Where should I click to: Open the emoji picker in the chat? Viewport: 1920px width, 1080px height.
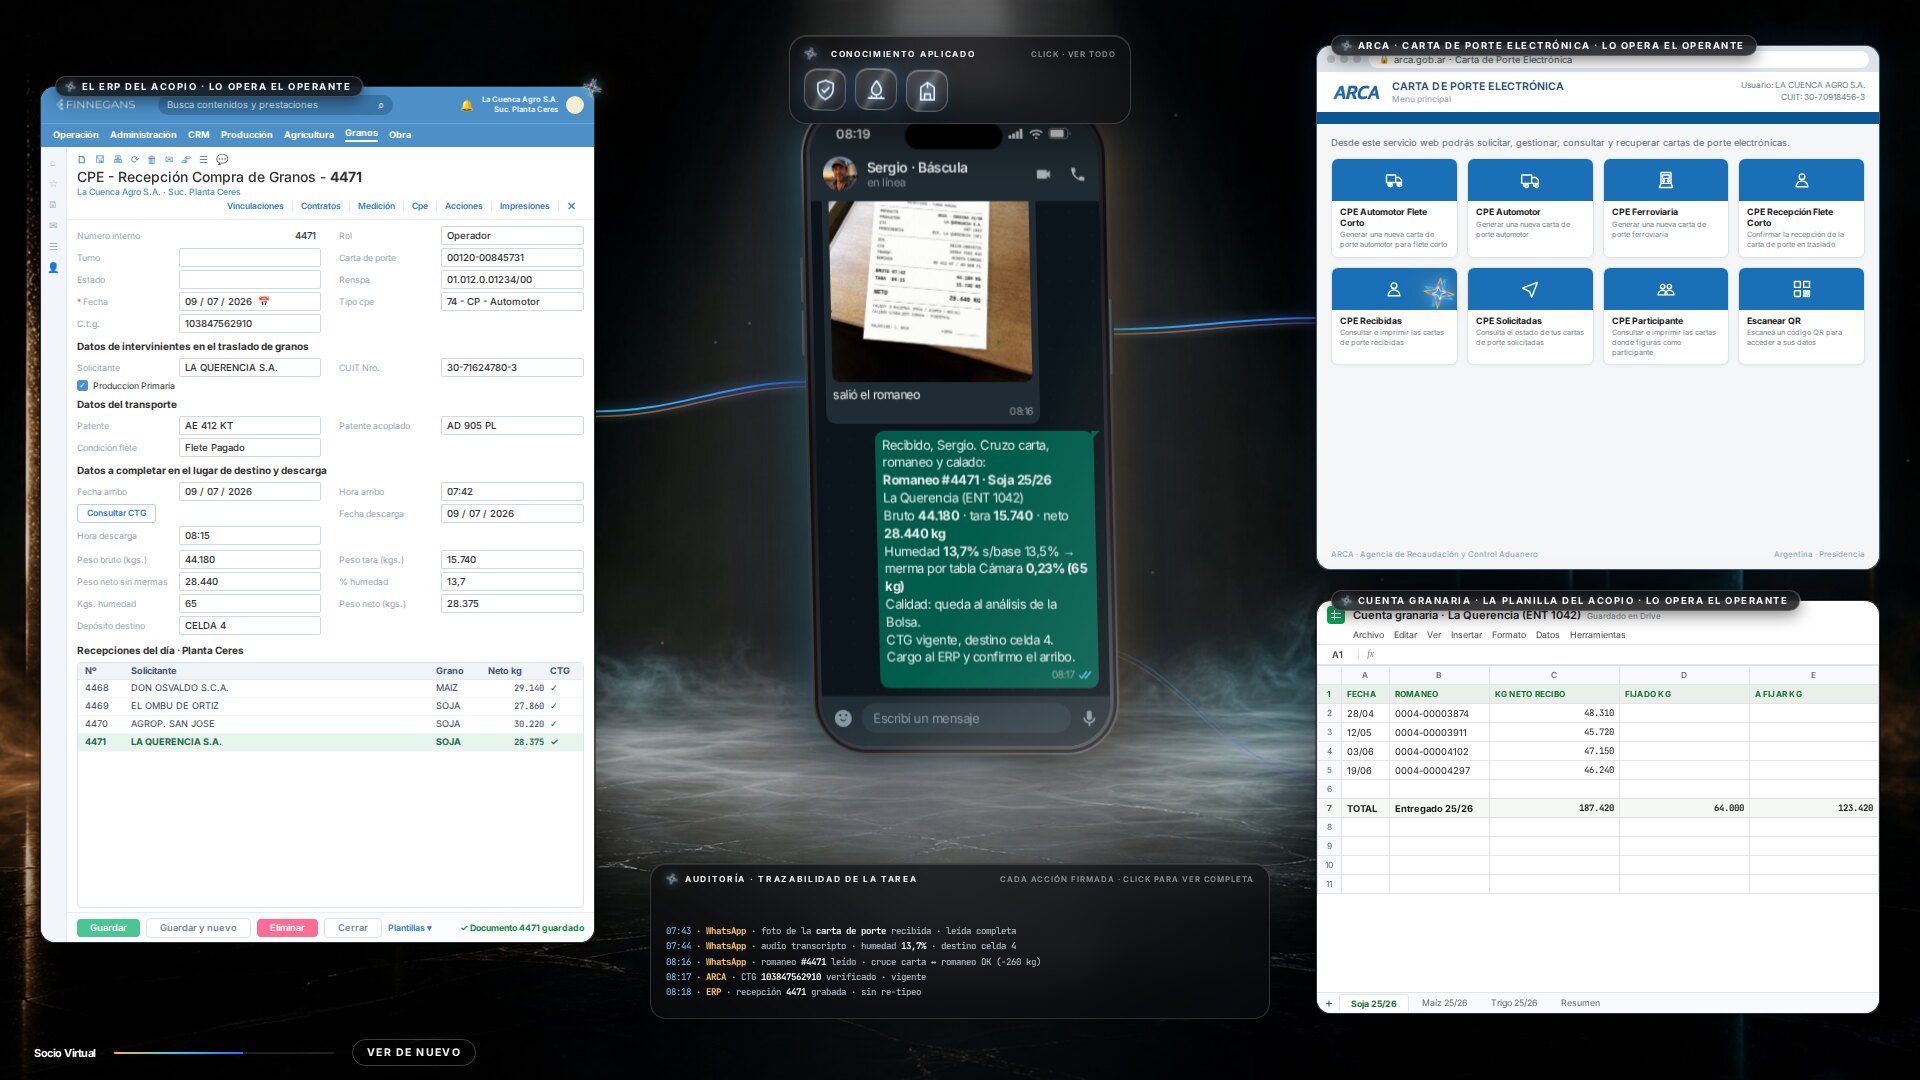pyautogui.click(x=843, y=718)
